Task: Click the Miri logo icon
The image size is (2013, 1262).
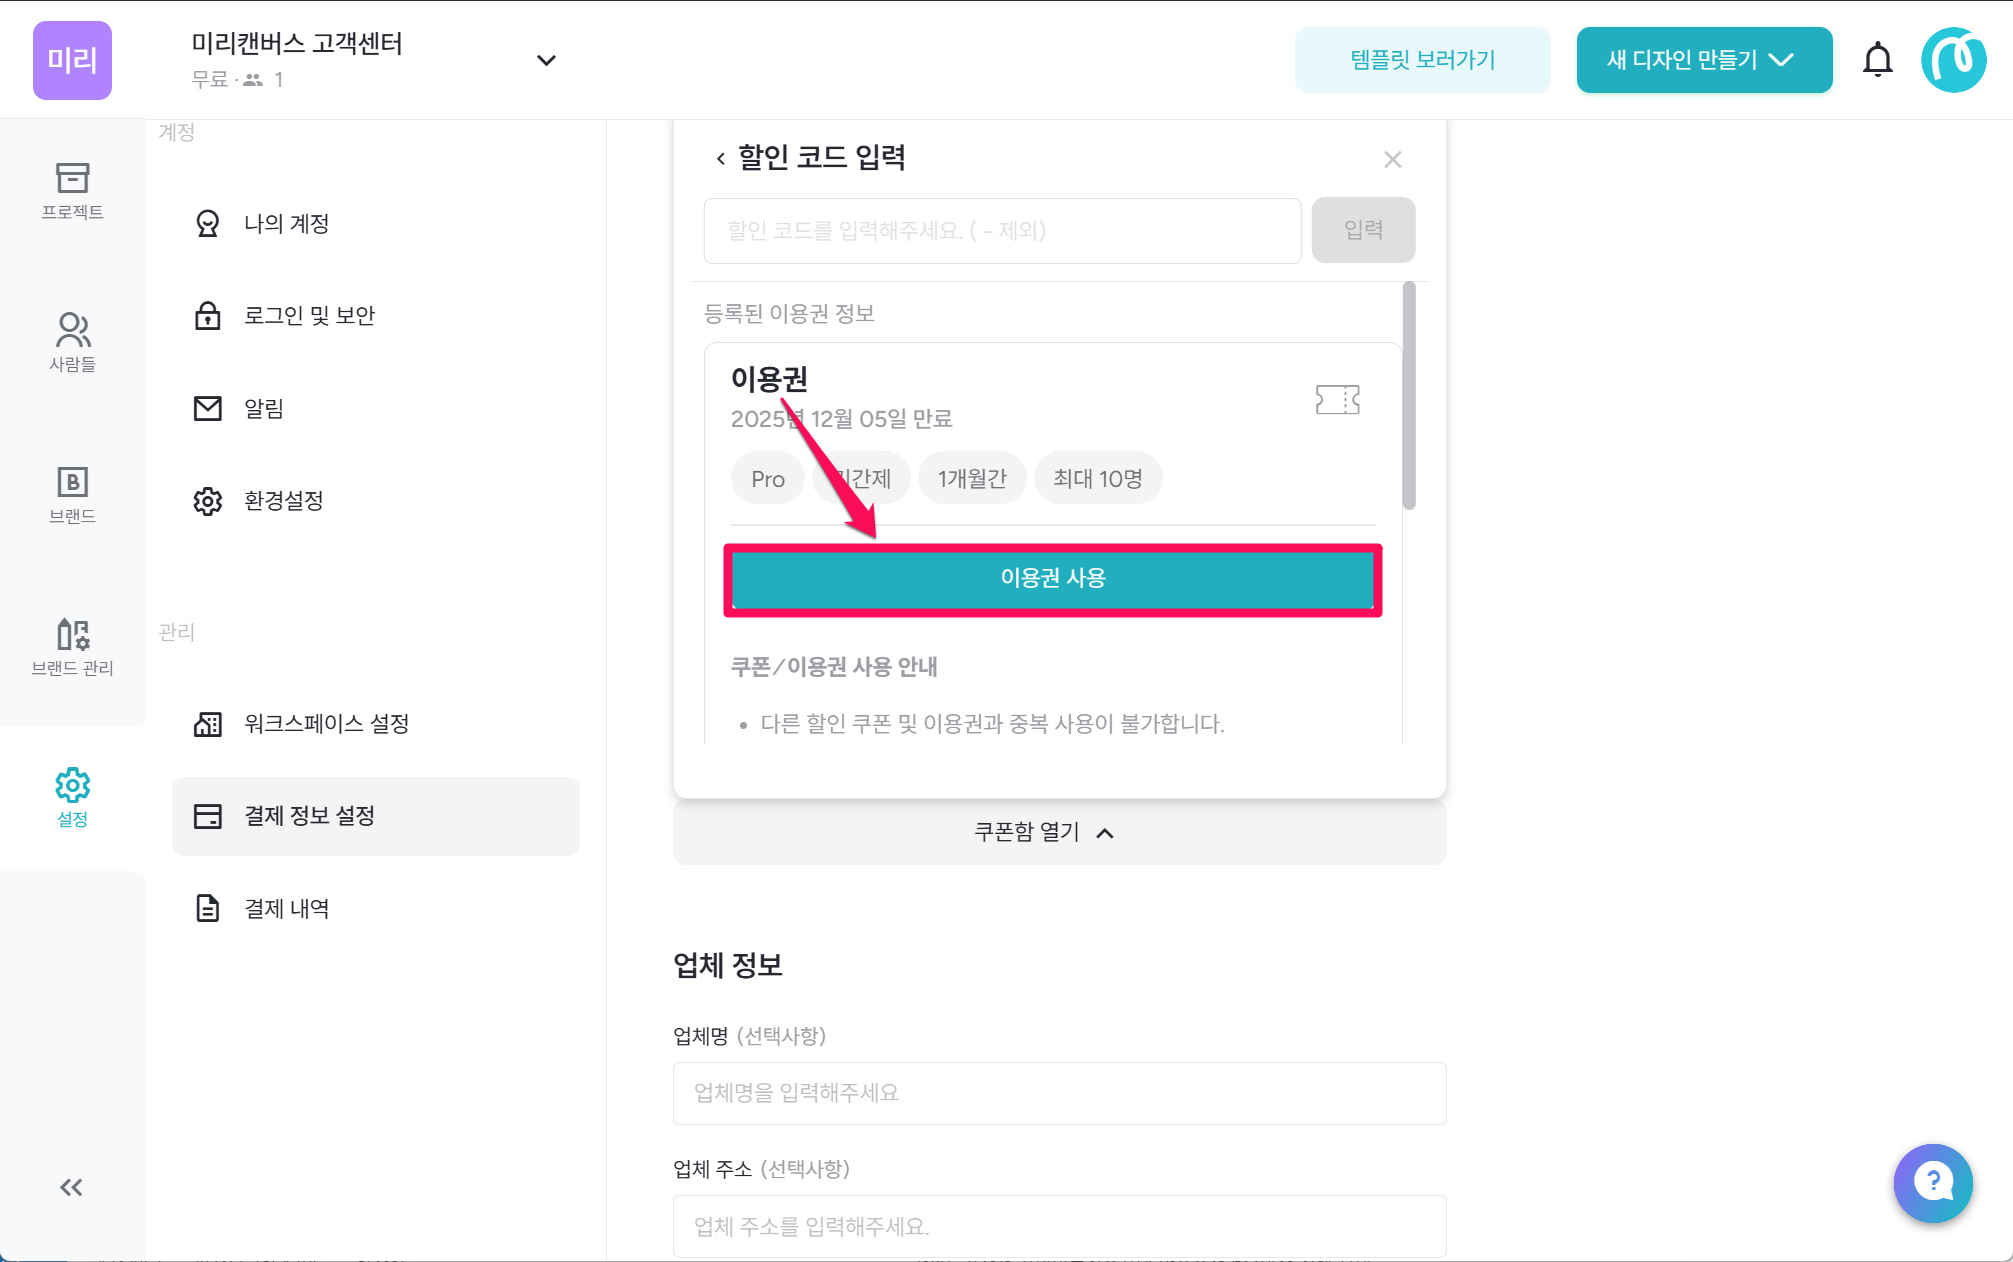Action: 72,60
